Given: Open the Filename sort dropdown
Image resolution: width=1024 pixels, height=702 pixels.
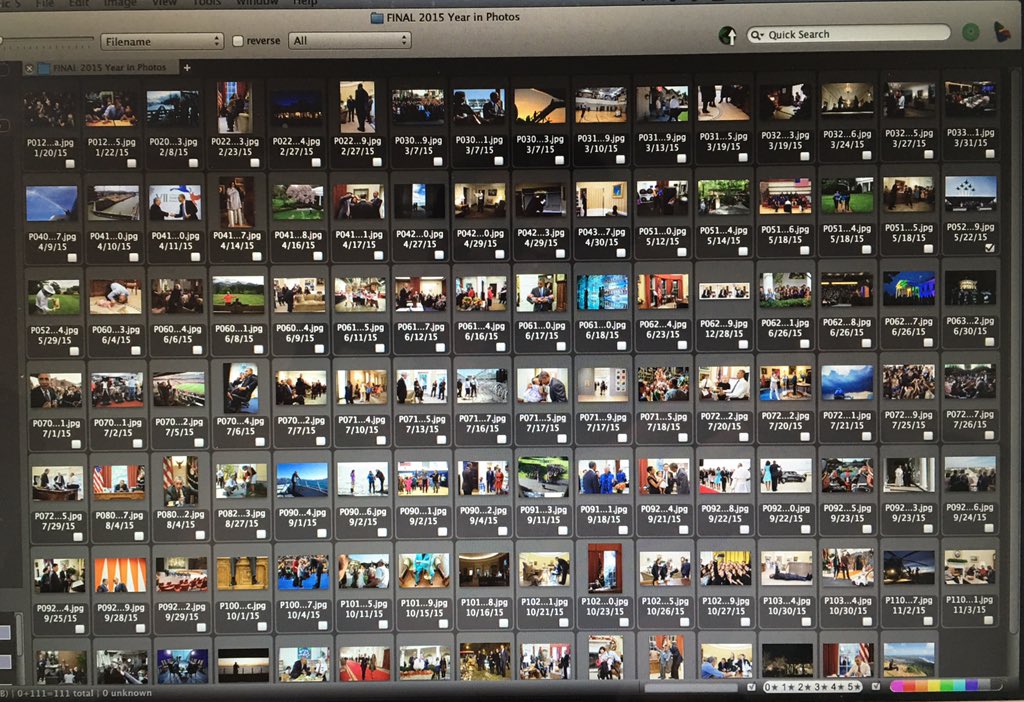Looking at the screenshot, I should (162, 41).
